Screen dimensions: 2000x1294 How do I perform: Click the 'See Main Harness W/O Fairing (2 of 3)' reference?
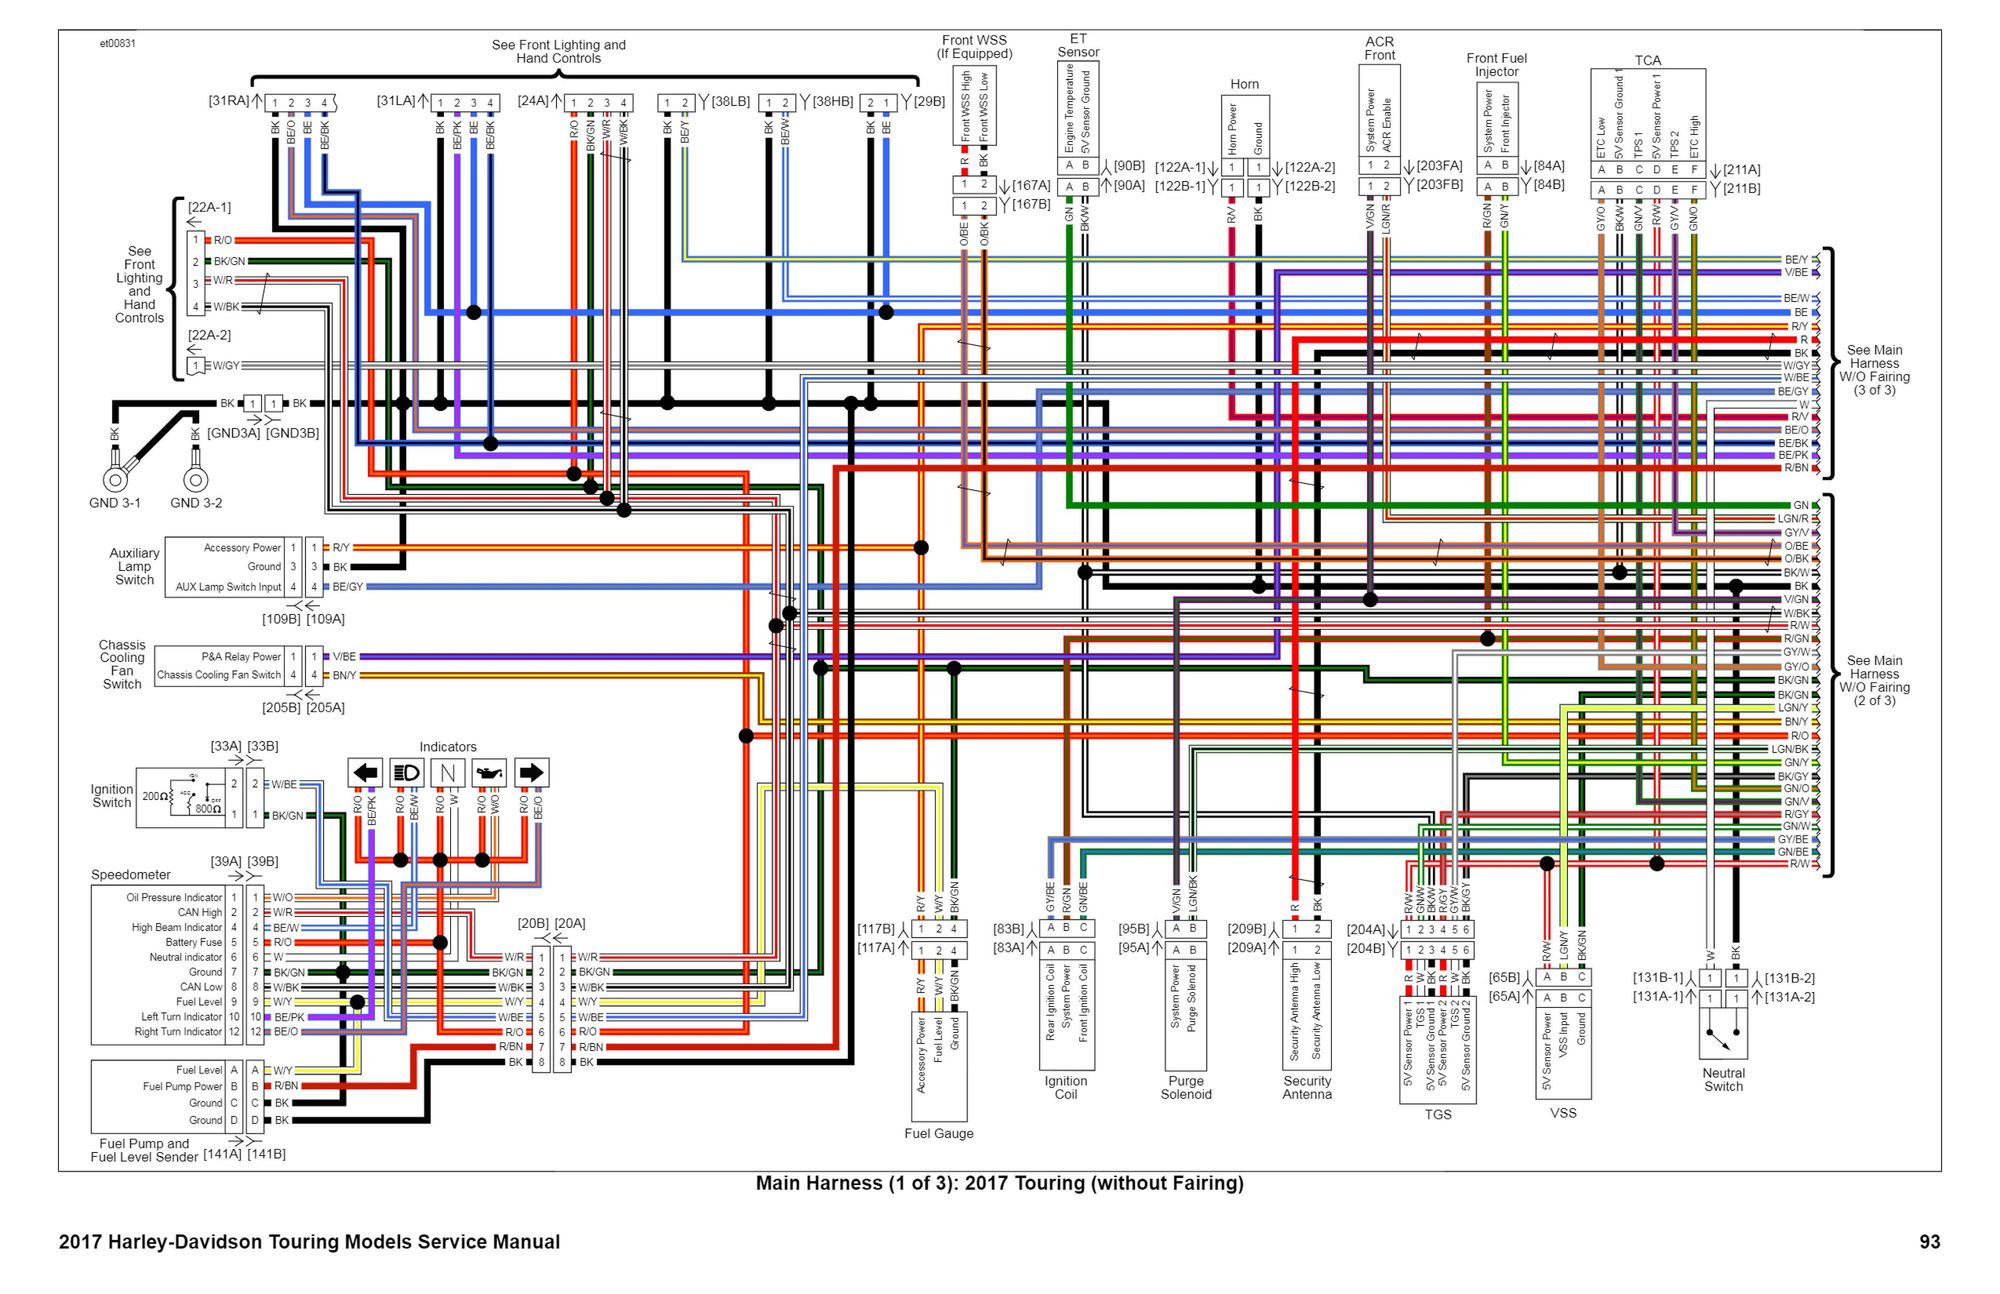[x=1874, y=680]
